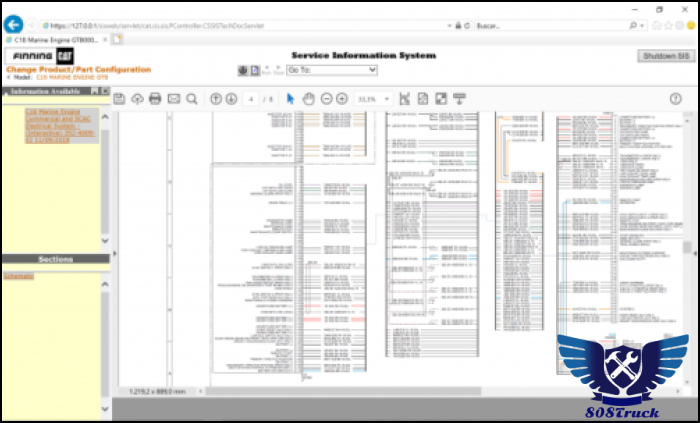The height and width of the screenshot is (423, 700).
Task: Send document by email icon
Action: (x=173, y=98)
